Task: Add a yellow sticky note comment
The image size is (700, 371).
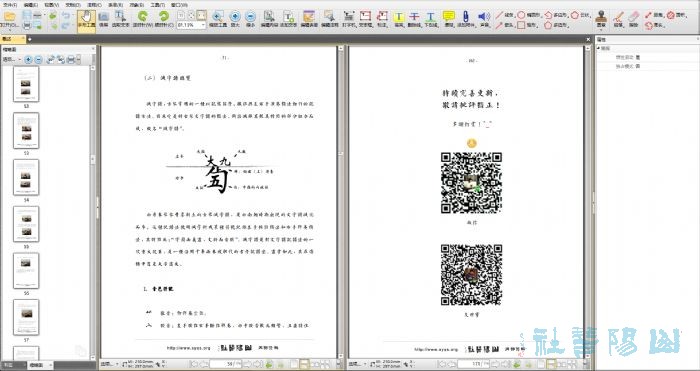Action: tap(449, 20)
